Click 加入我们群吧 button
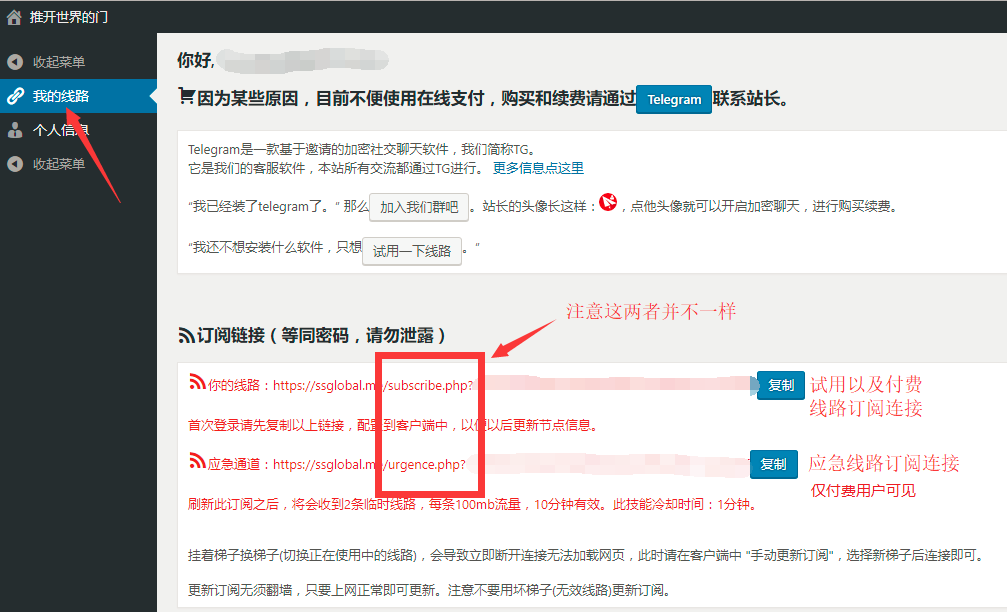The width and height of the screenshot is (1007, 612). click(x=419, y=207)
